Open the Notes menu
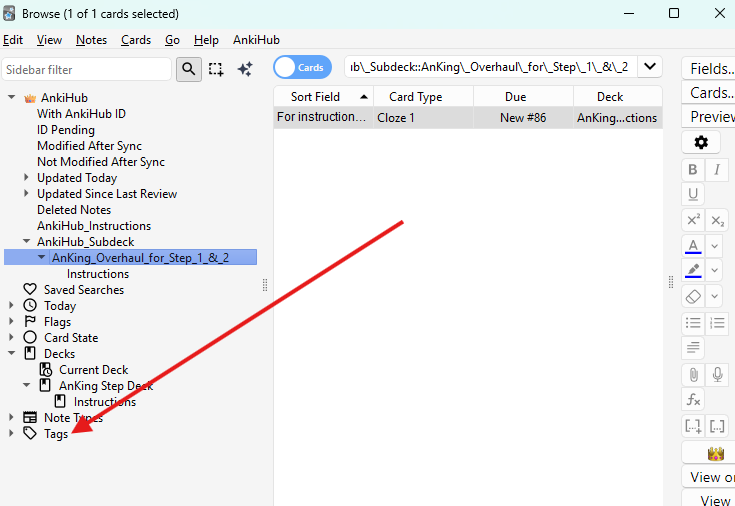 pyautogui.click(x=91, y=40)
